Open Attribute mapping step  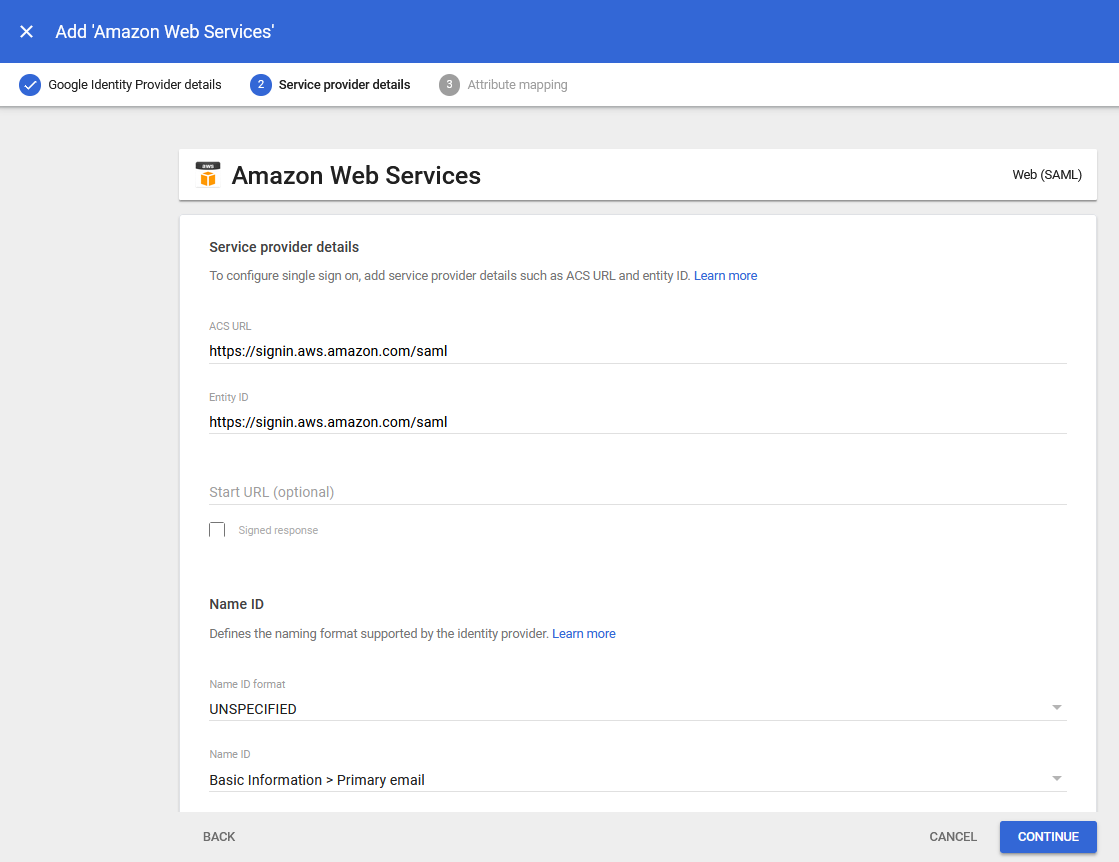(517, 85)
